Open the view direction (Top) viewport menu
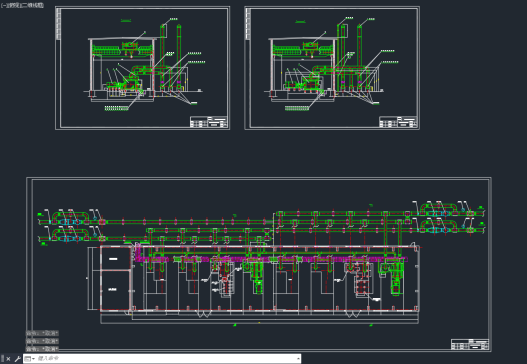 (x=14, y=5)
